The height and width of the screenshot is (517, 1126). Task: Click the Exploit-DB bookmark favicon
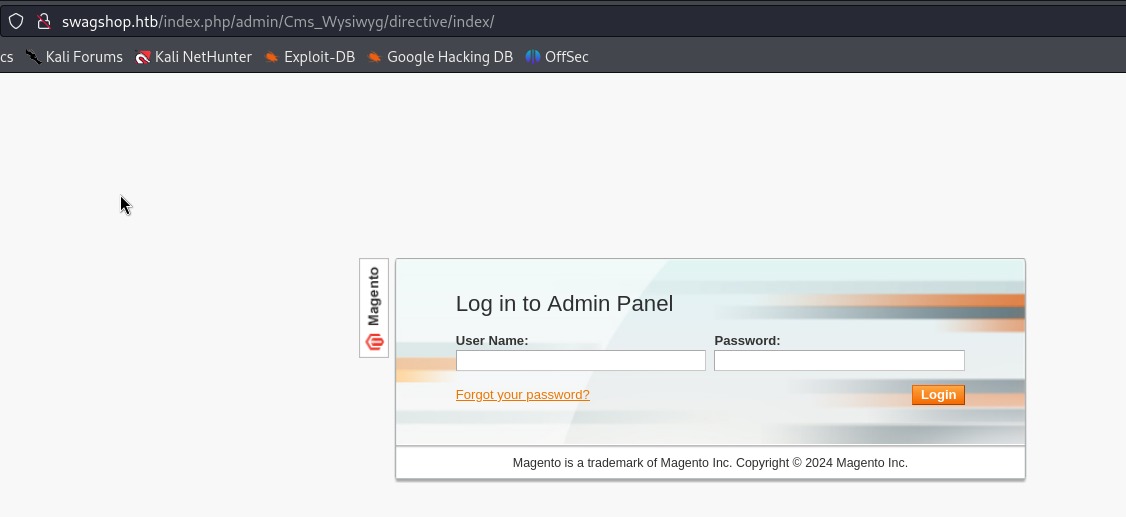[x=271, y=57]
